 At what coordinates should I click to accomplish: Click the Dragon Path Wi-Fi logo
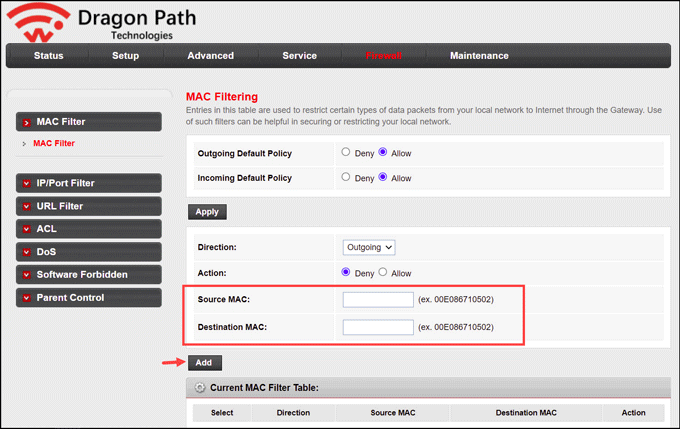click(38, 23)
